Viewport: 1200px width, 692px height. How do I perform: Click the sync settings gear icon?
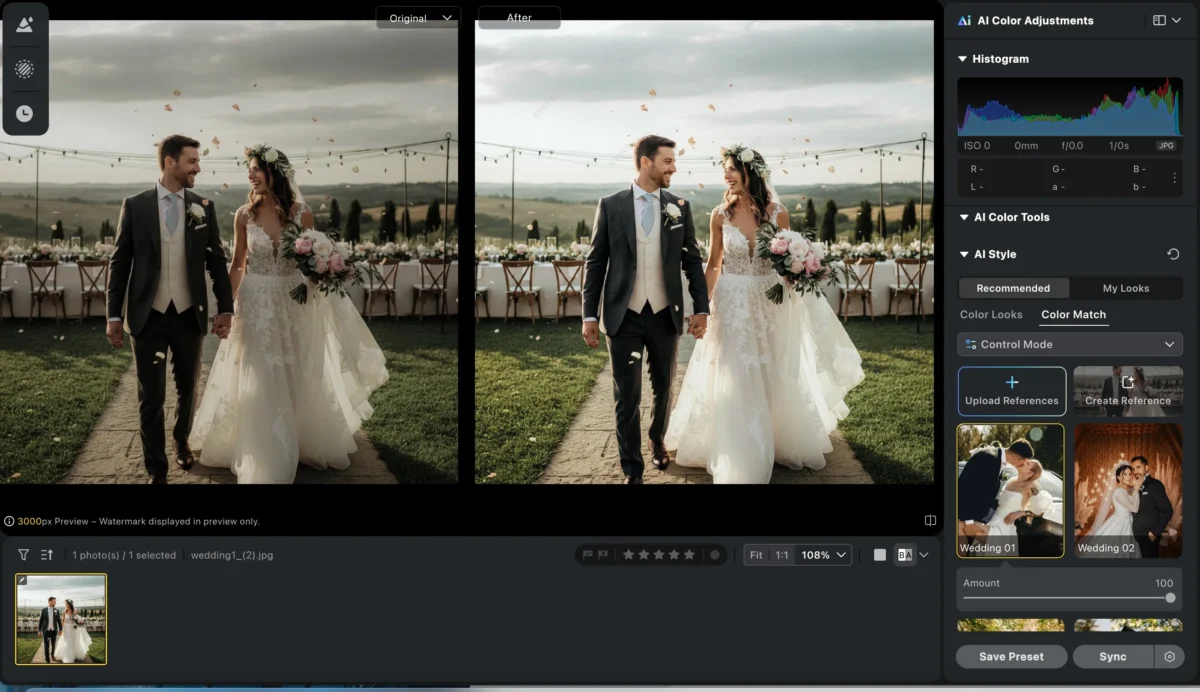[1170, 656]
